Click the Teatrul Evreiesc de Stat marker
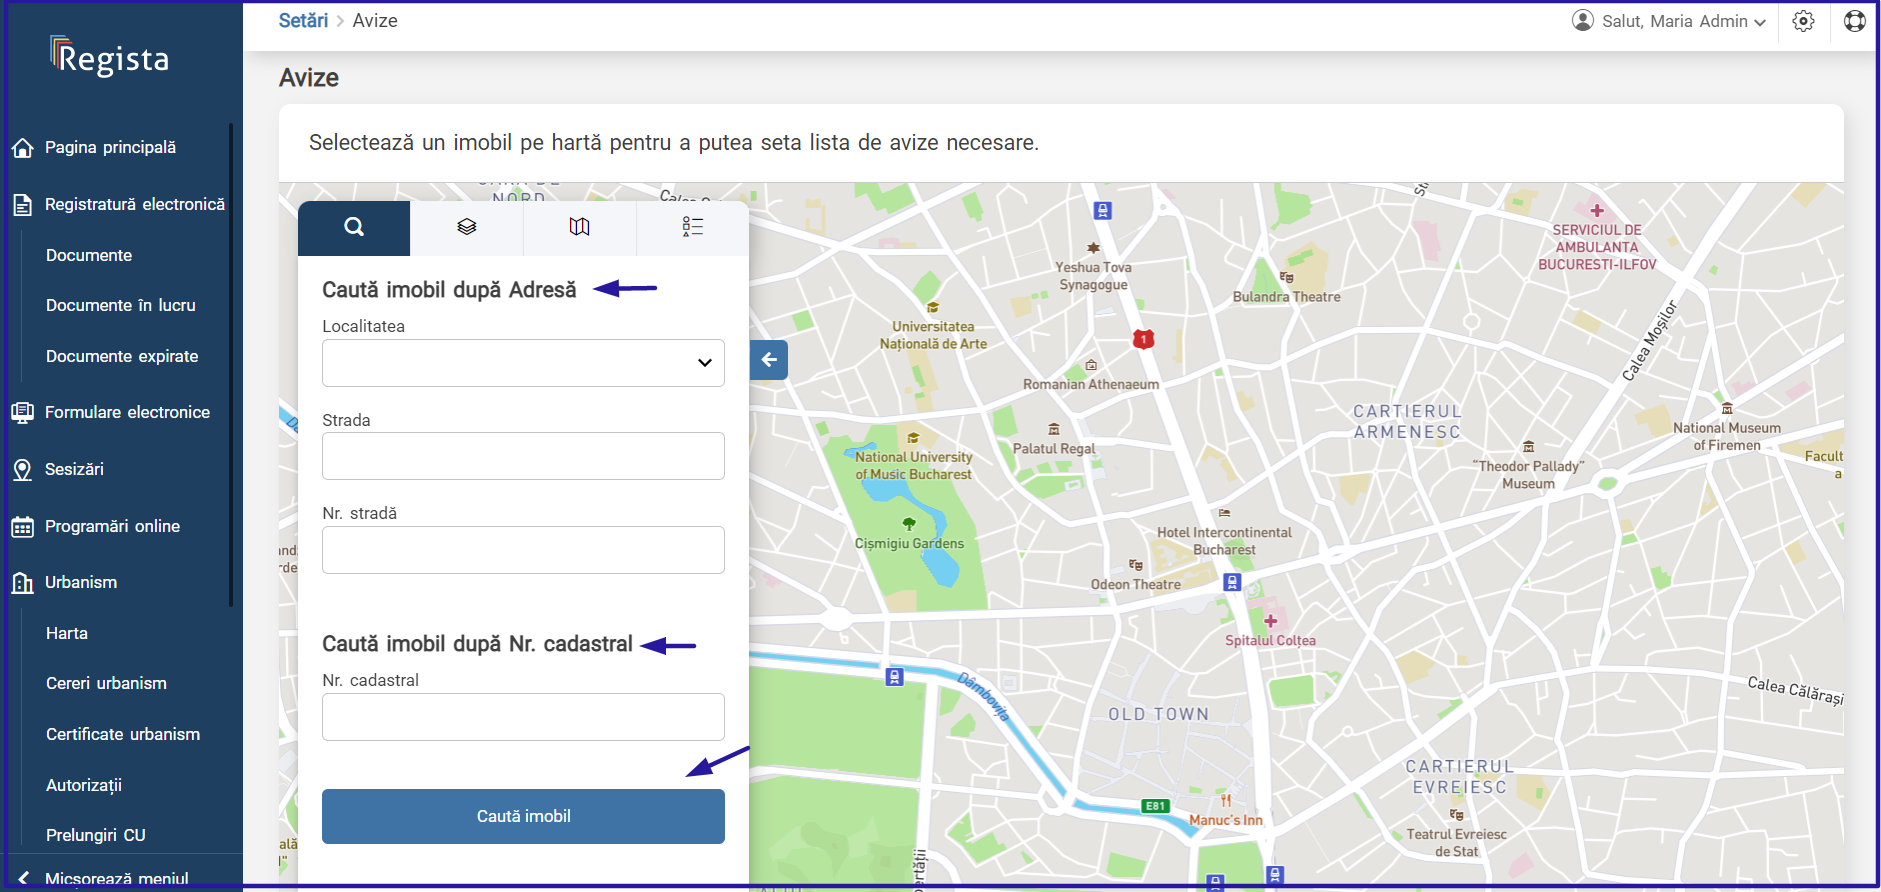 point(1457,815)
